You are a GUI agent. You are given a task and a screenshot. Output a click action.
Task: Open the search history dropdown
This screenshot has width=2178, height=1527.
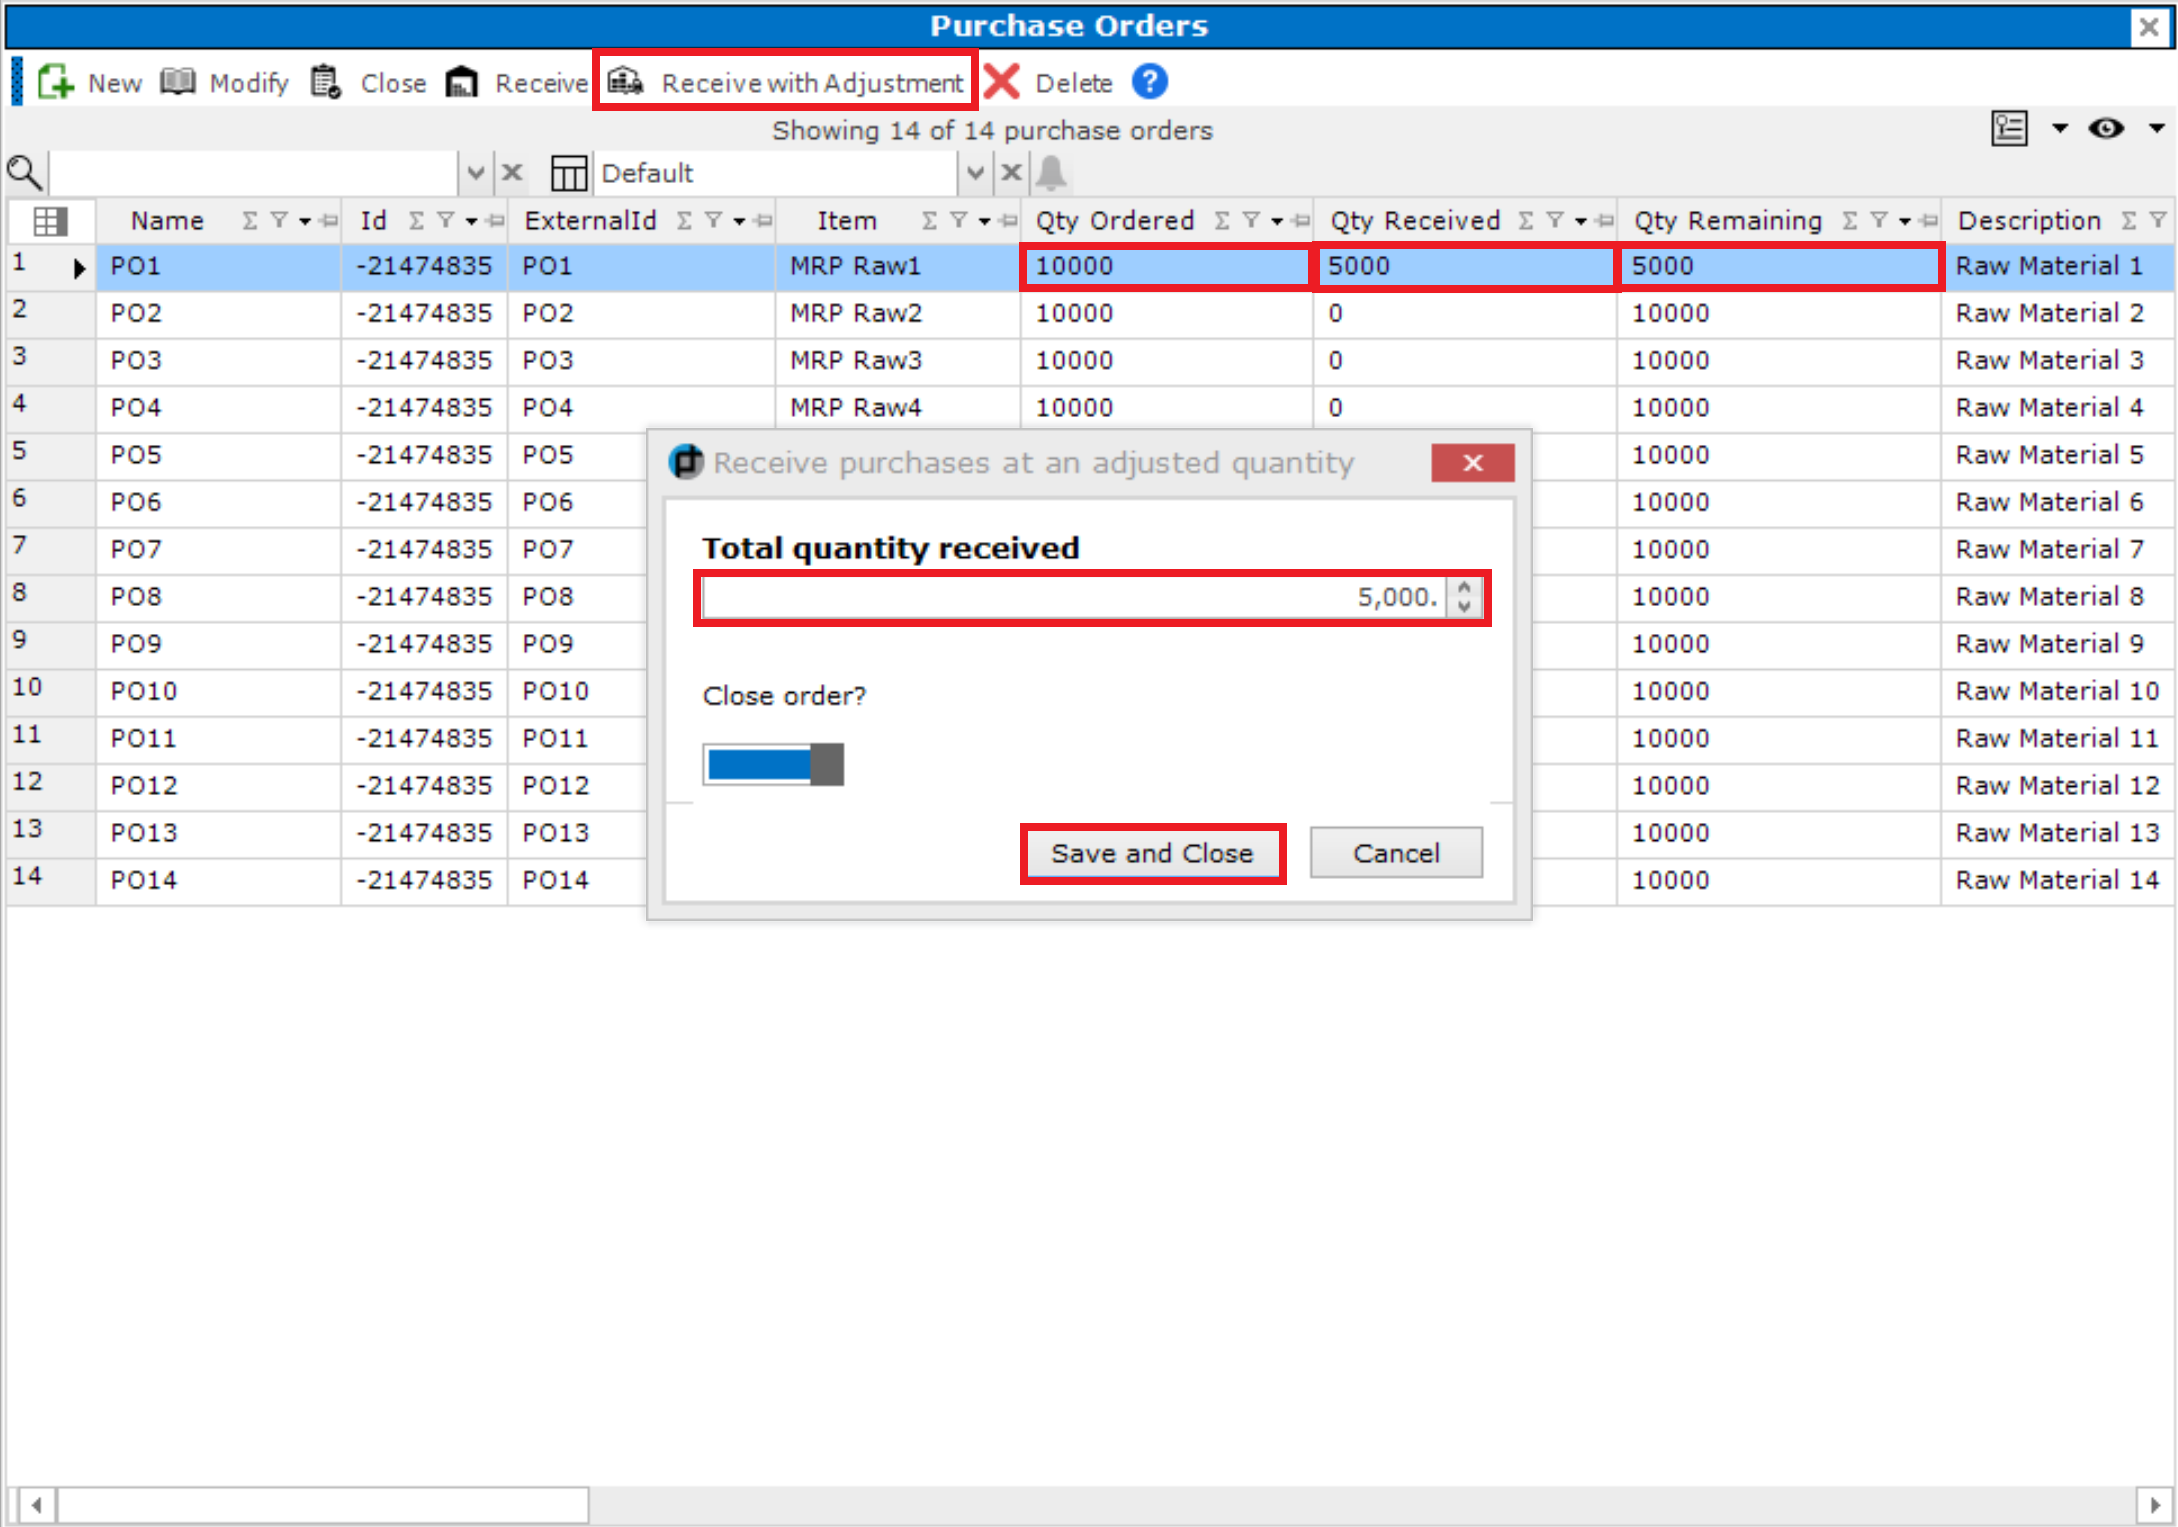475,173
